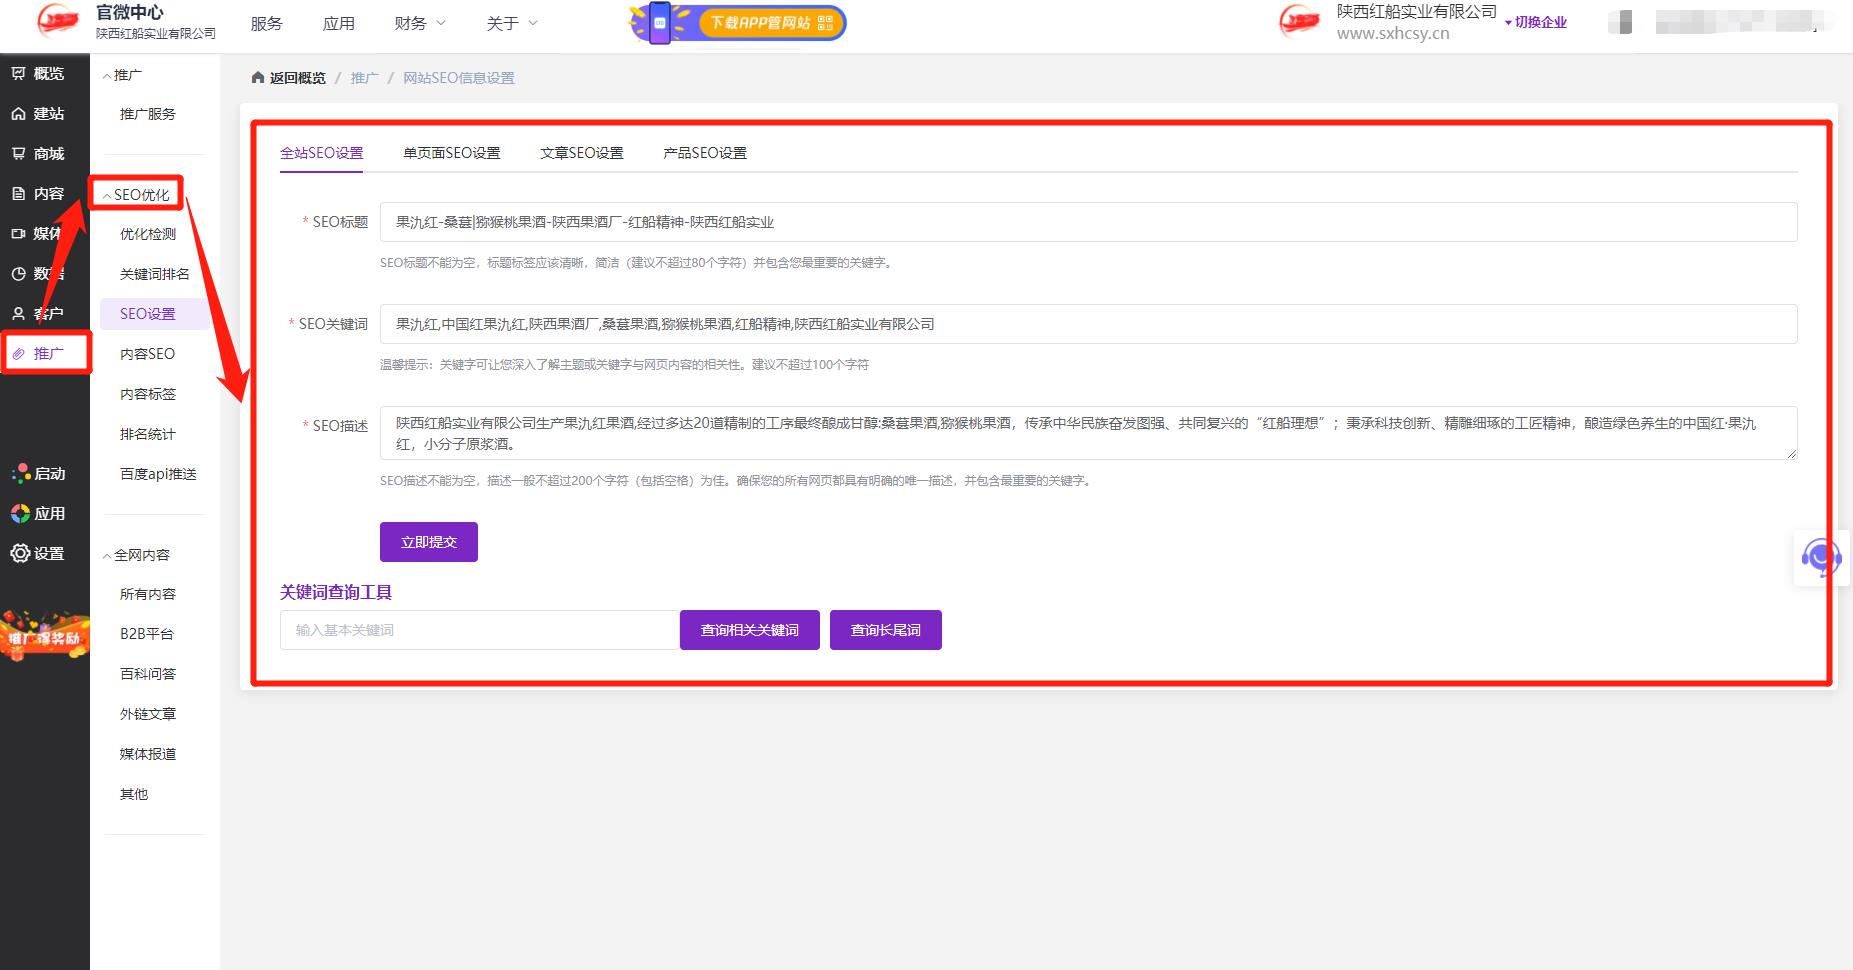
Task: Click the 立即提交 submit button
Action: tap(428, 541)
